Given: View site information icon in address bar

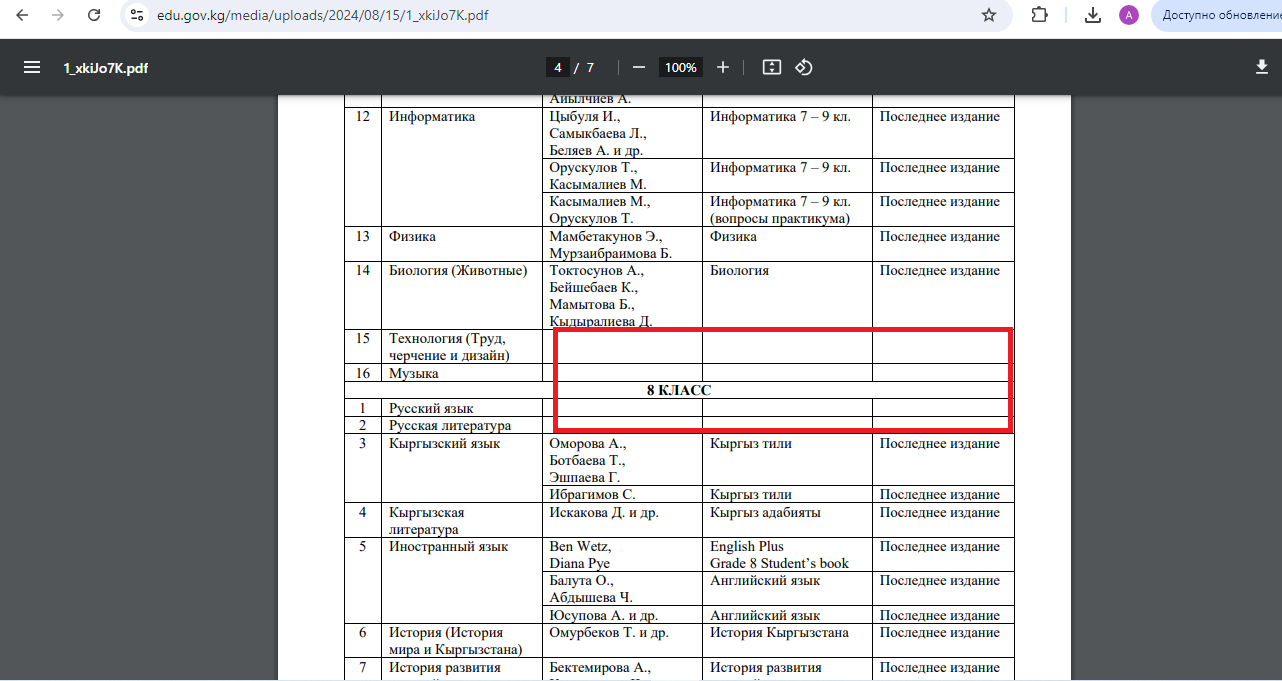Looking at the screenshot, I should click(x=138, y=15).
